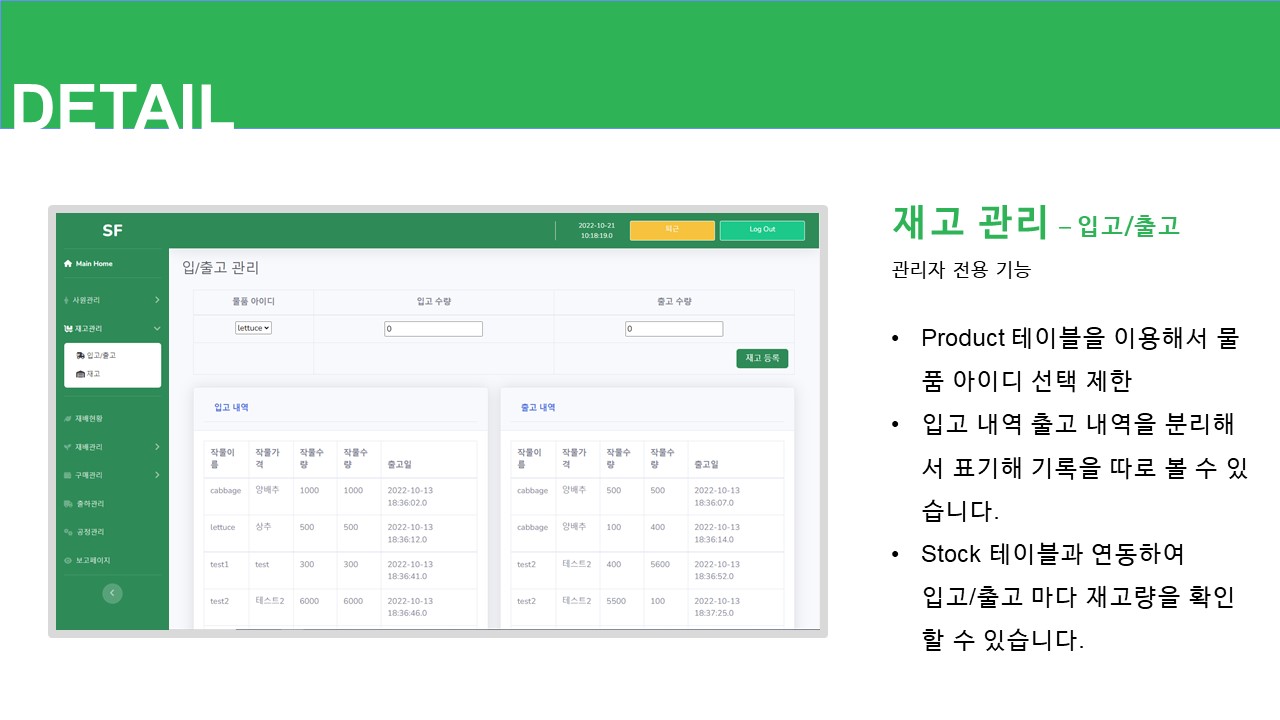The height and width of the screenshot is (720, 1280).
Task: Click the 재배현황 leaf icon
Action: (x=68, y=419)
